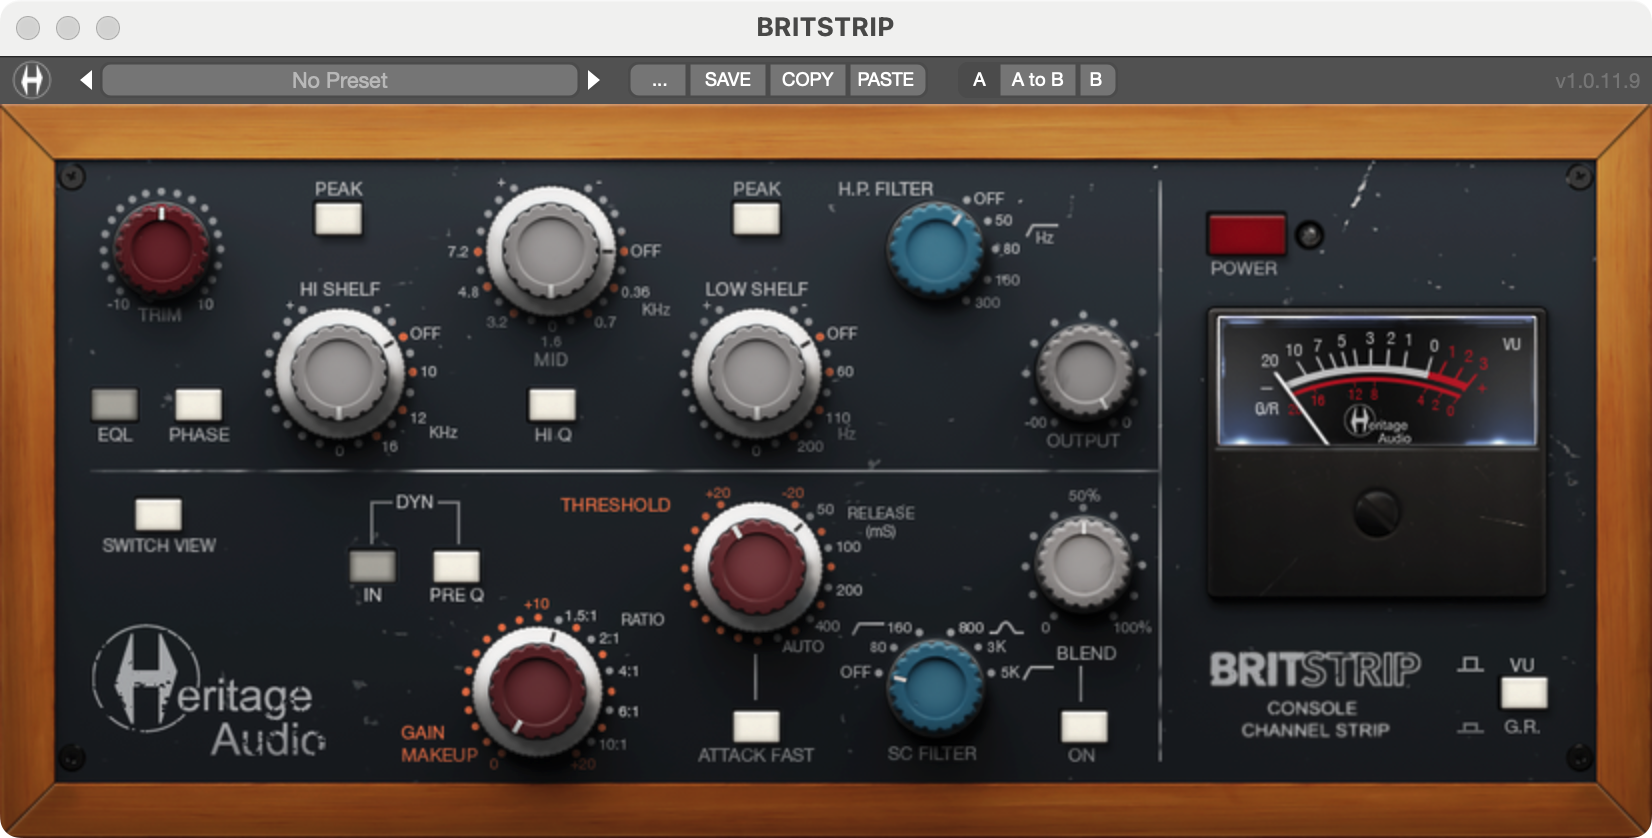1652x838 pixels.
Task: Click the version number v1.0.11.9
Action: tap(1596, 81)
